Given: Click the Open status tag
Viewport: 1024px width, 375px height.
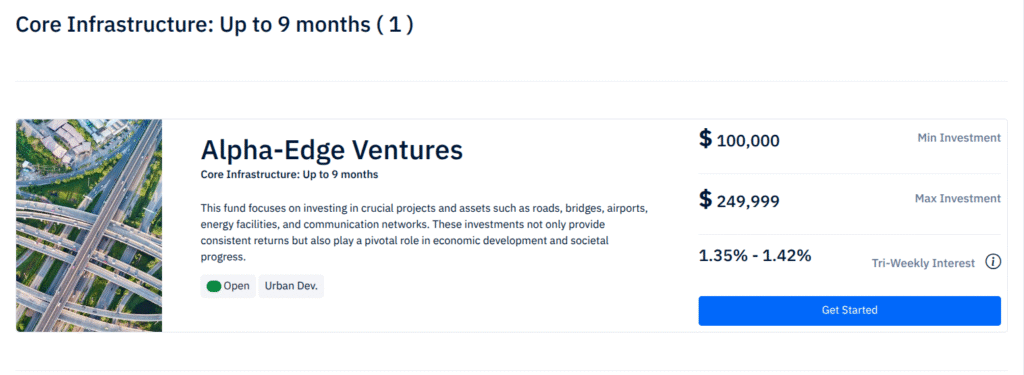Looking at the screenshot, I should click(x=228, y=286).
